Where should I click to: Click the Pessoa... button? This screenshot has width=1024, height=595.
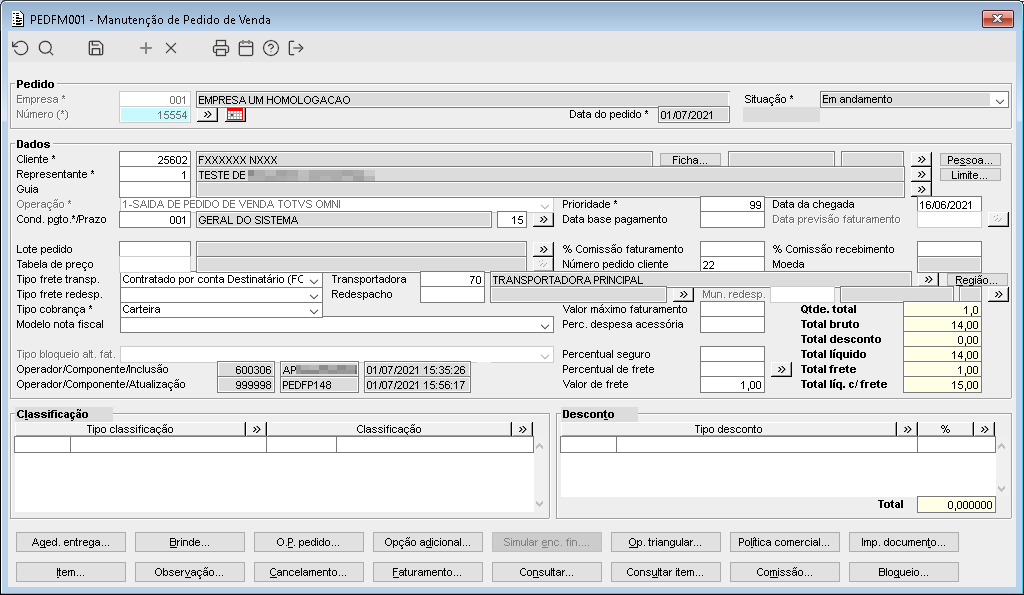[969, 159]
